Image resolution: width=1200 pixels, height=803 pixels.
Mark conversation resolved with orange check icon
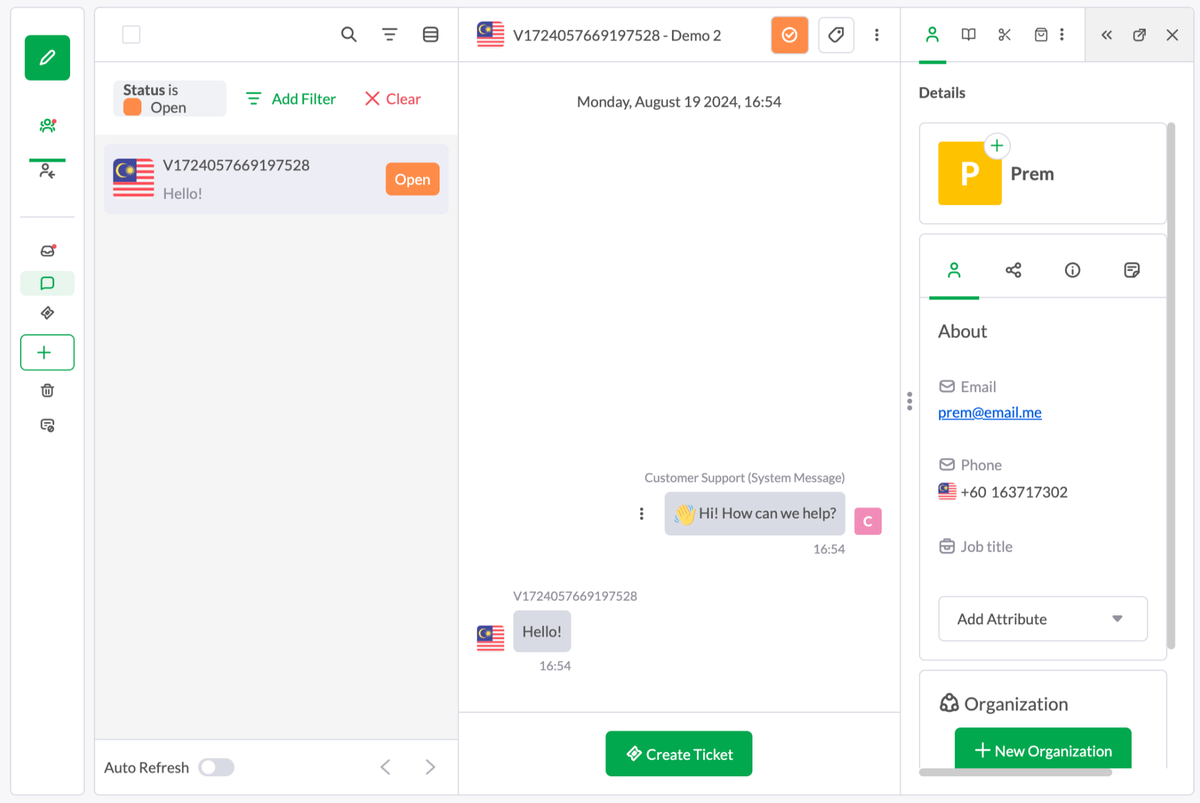tap(789, 35)
